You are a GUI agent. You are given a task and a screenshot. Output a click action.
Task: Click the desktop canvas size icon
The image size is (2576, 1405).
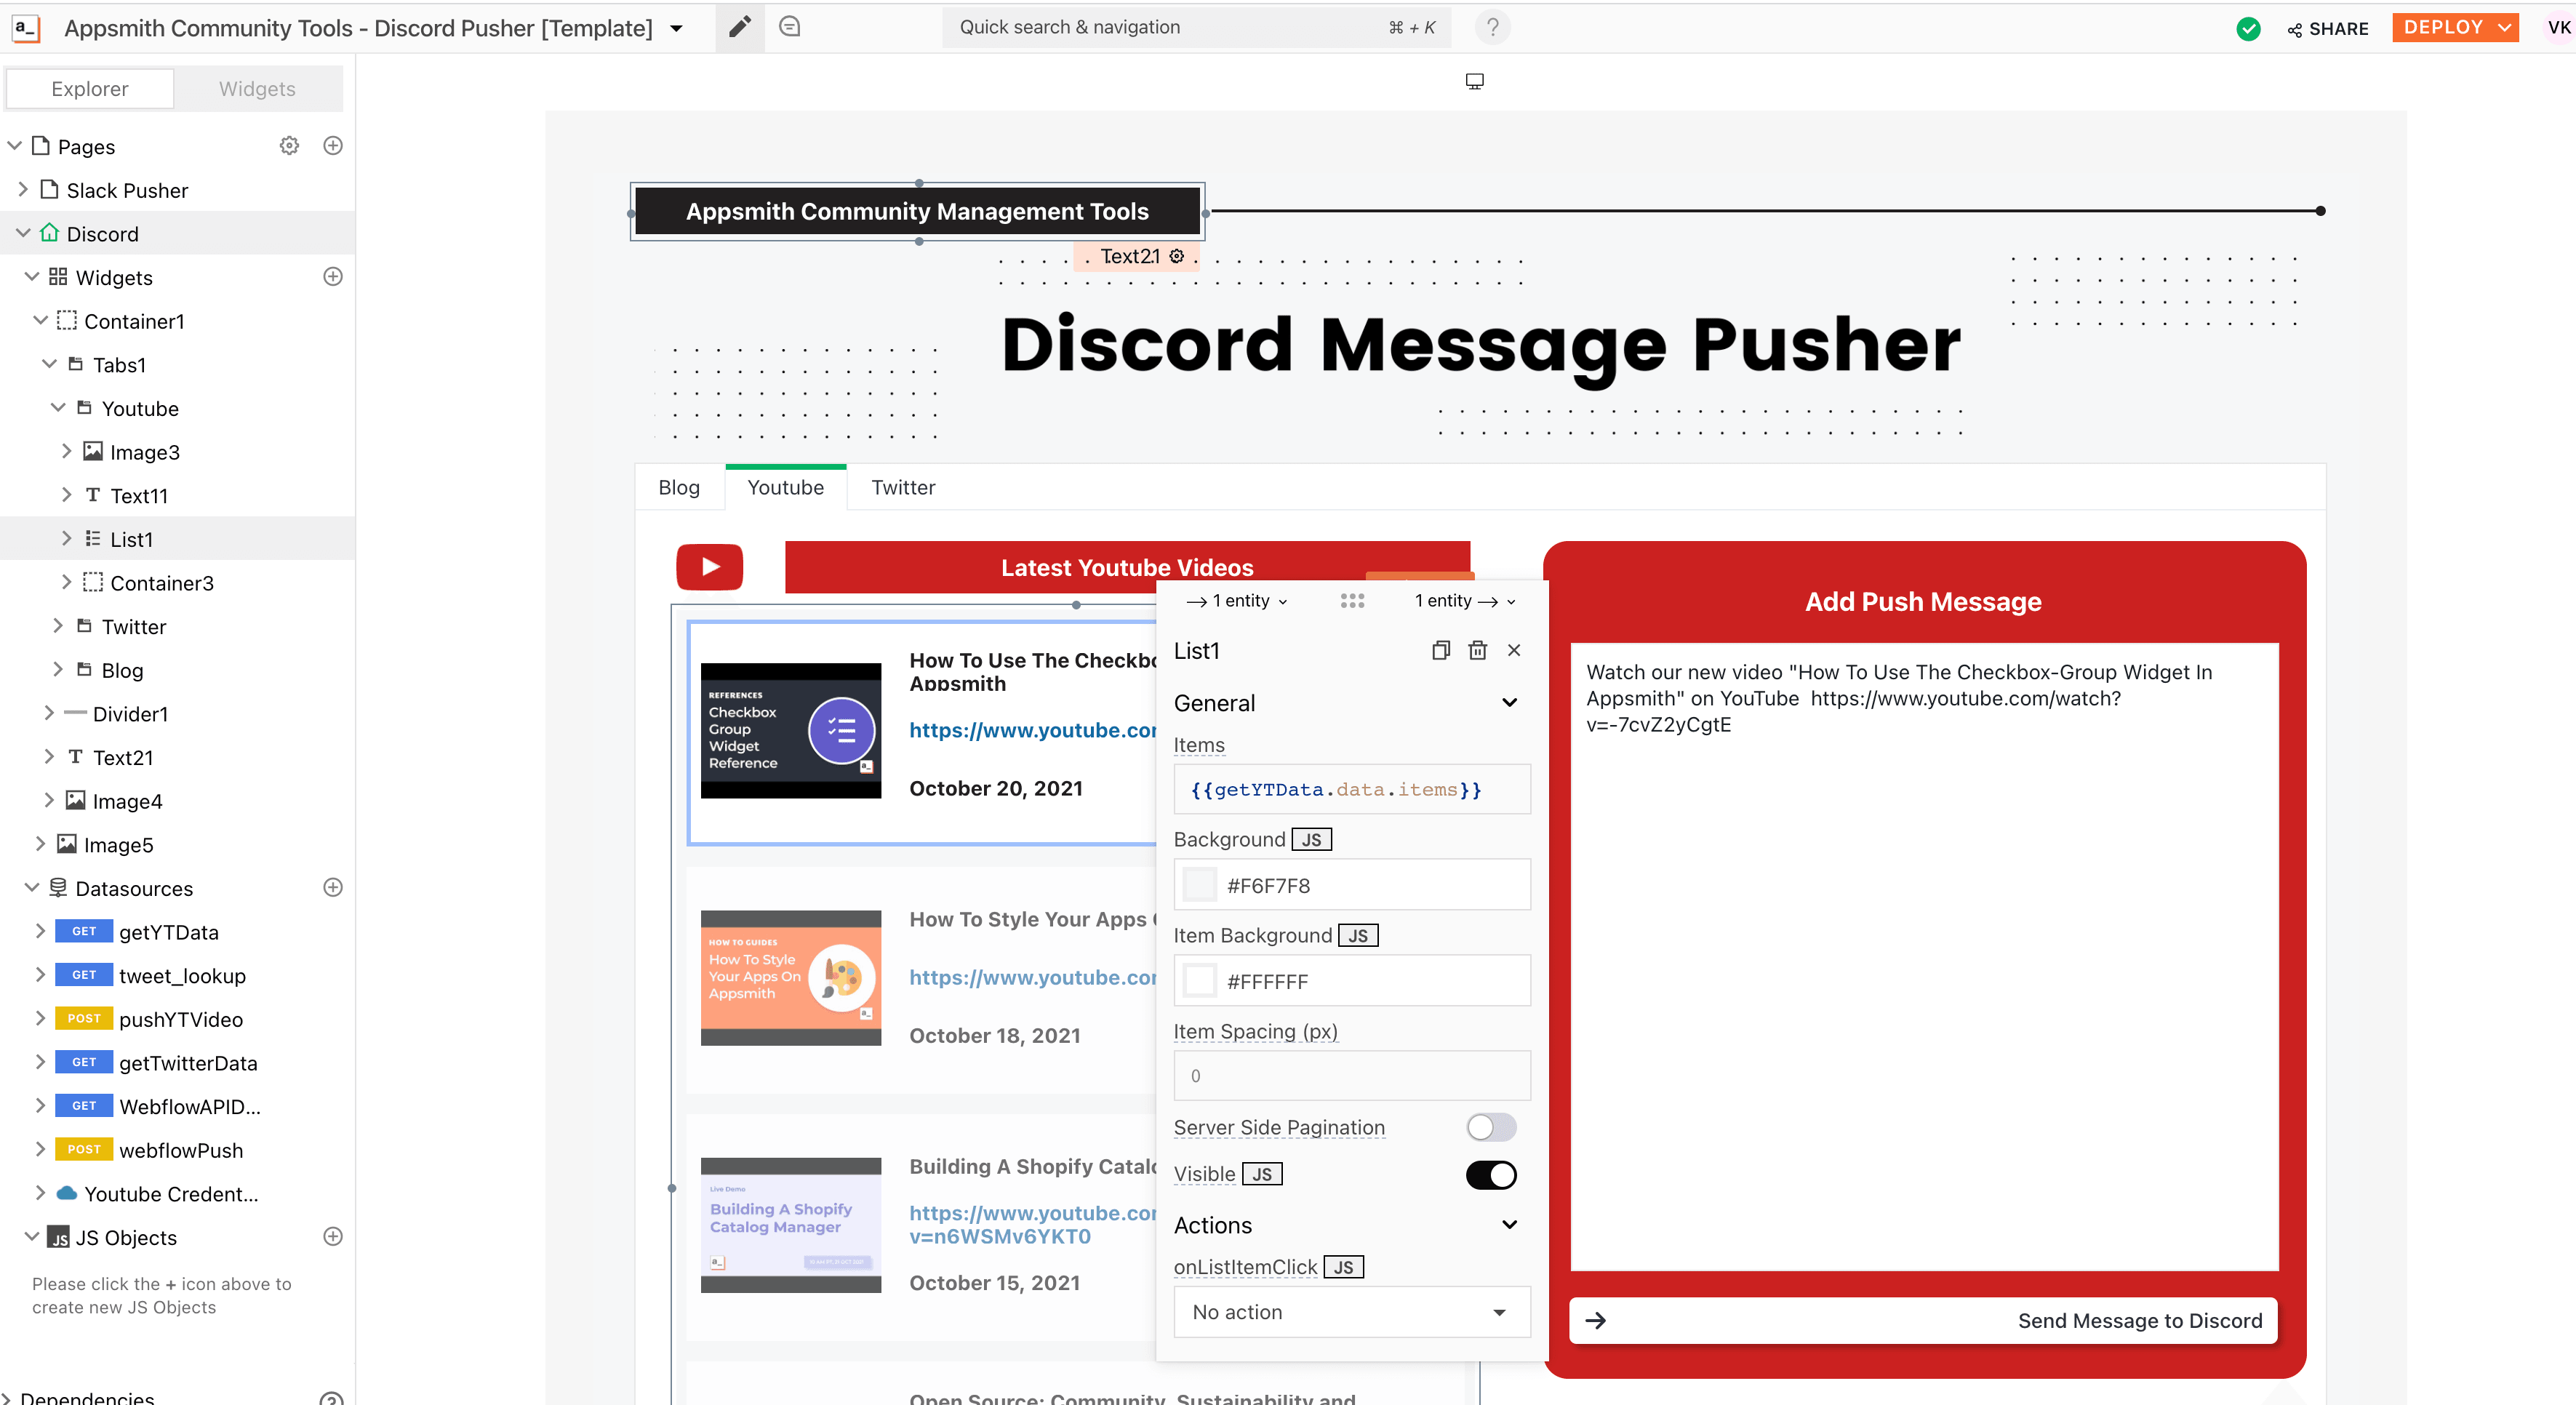click(1475, 81)
